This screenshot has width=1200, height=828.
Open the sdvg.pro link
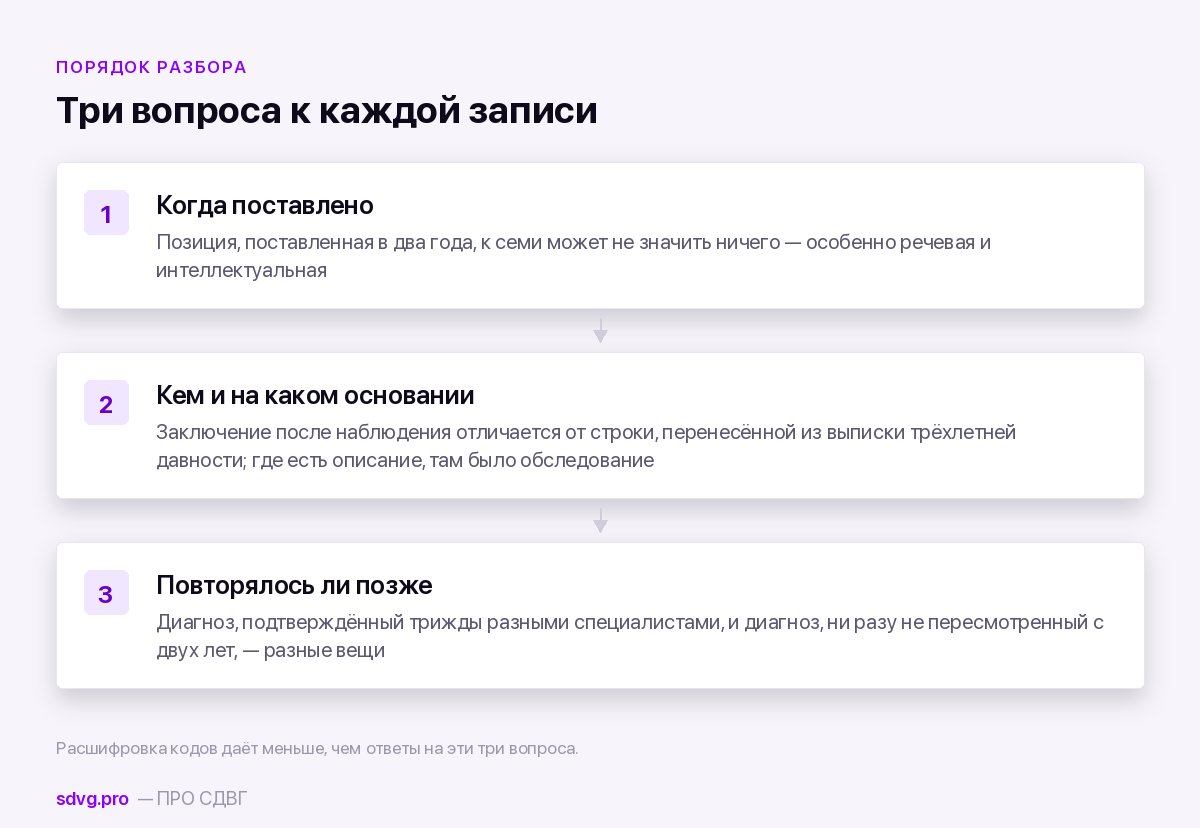pos(92,798)
